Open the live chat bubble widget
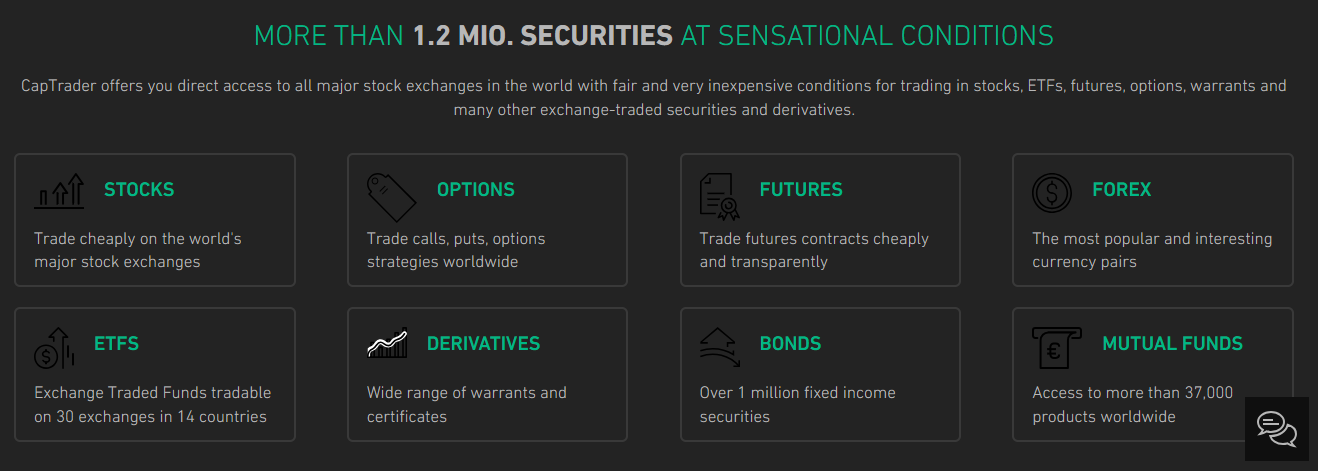Image resolution: width=1318 pixels, height=471 pixels. point(1277,430)
